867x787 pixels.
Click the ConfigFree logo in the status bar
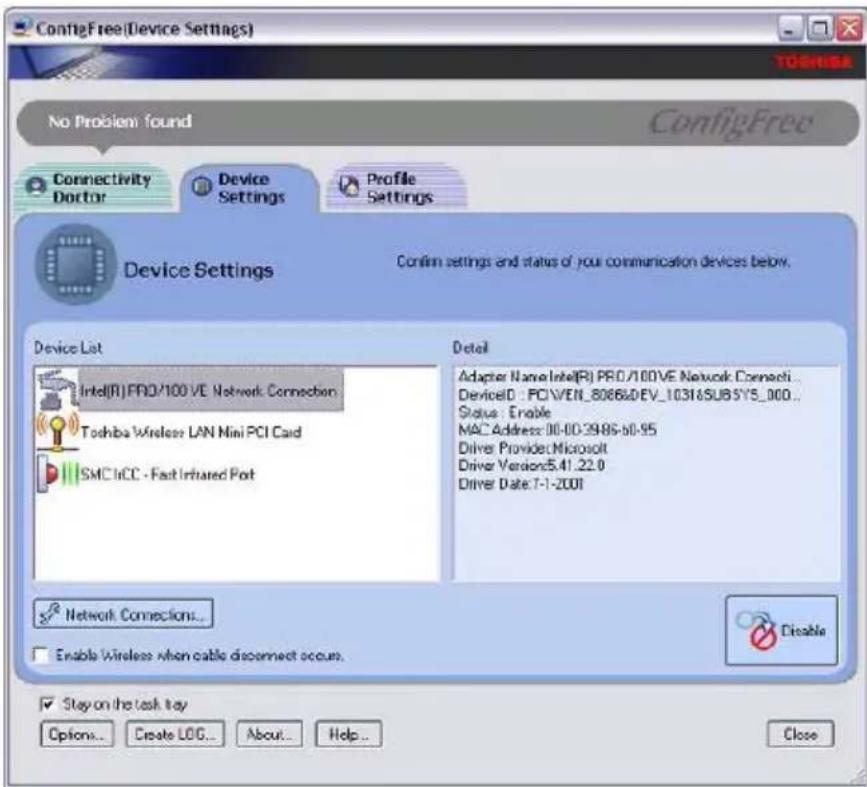(731, 122)
